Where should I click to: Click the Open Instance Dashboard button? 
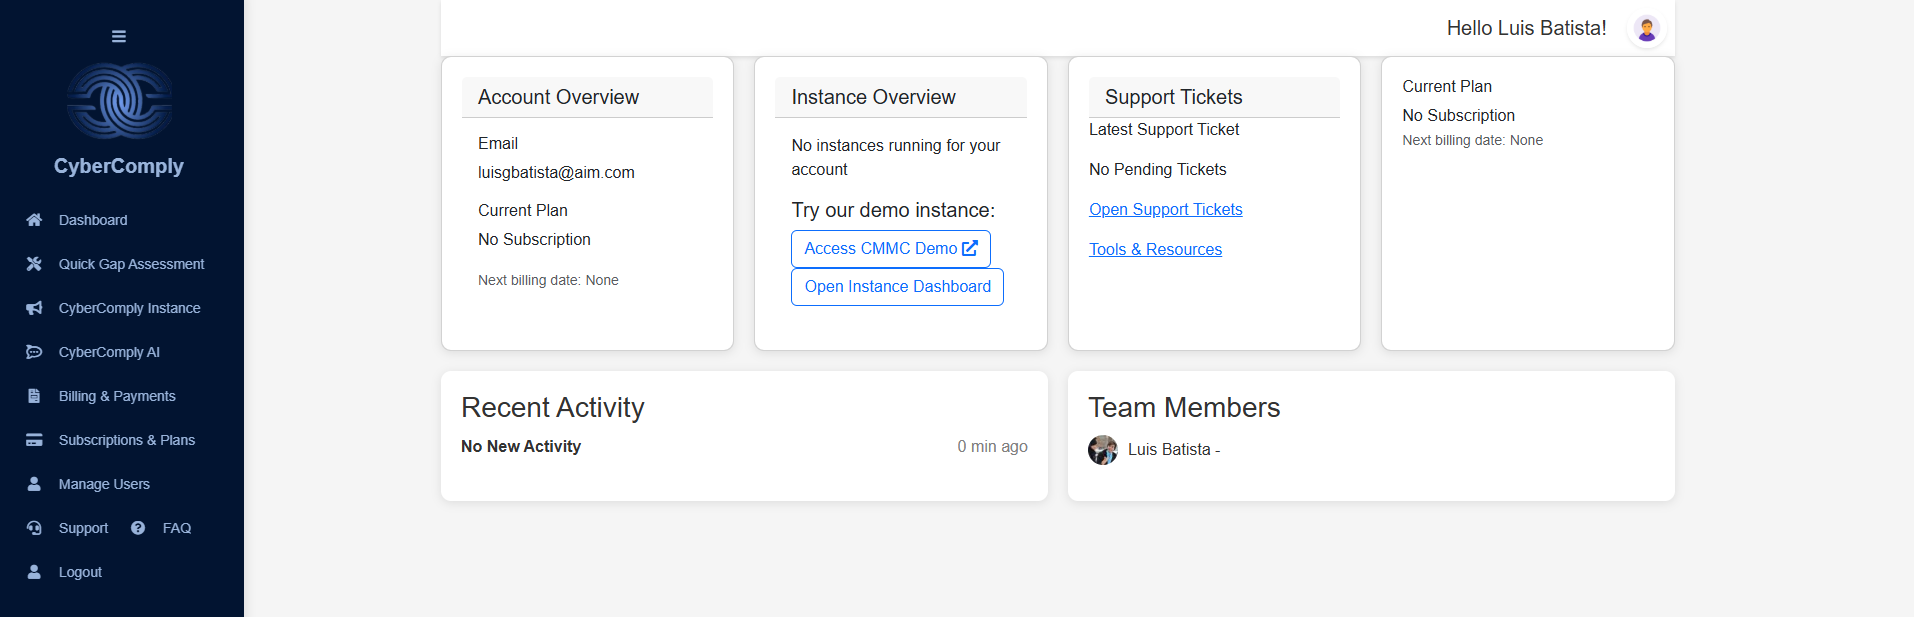pos(897,287)
